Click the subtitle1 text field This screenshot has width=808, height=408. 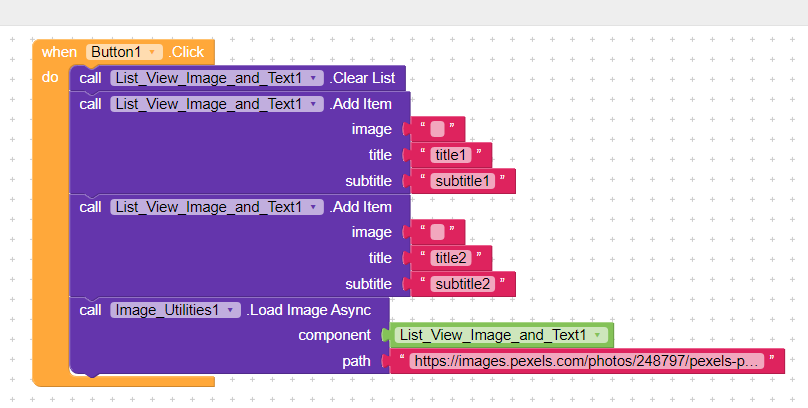[463, 181]
